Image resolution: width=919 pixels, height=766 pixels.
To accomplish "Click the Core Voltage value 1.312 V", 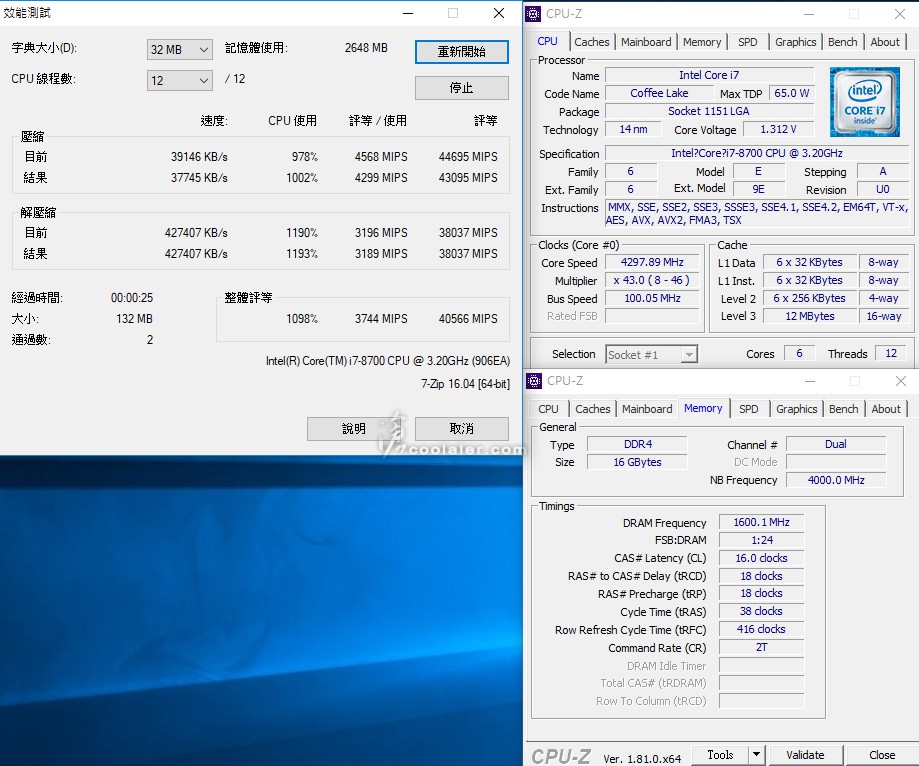I will coord(778,129).
